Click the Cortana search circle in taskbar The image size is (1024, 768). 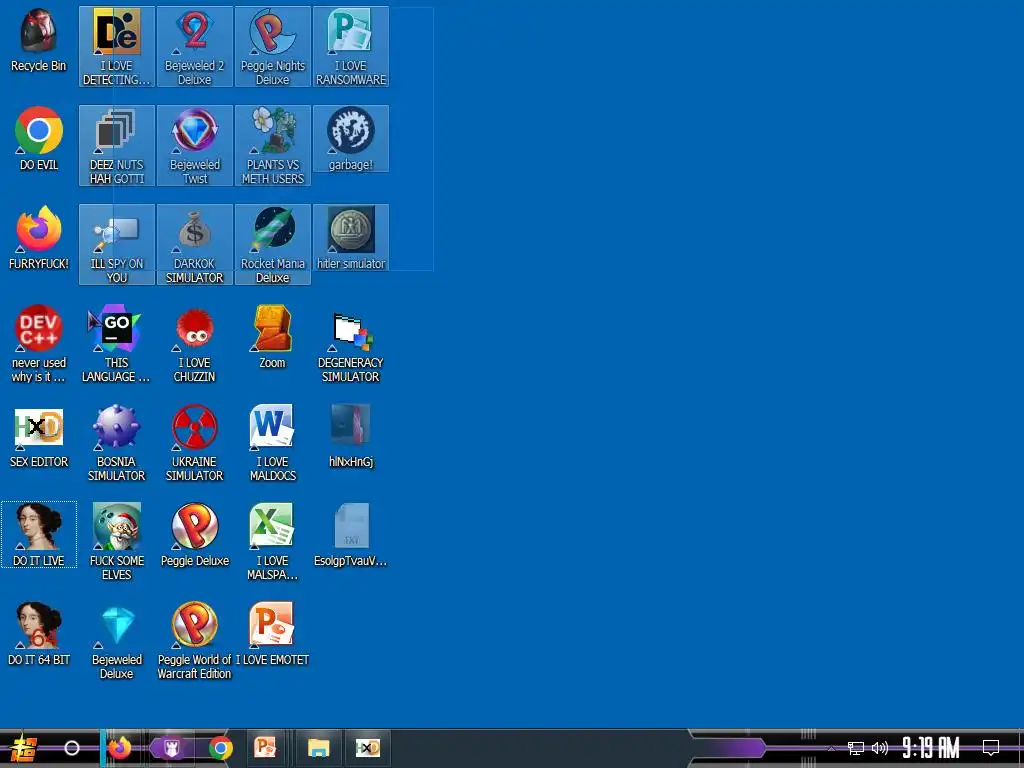[x=72, y=748]
